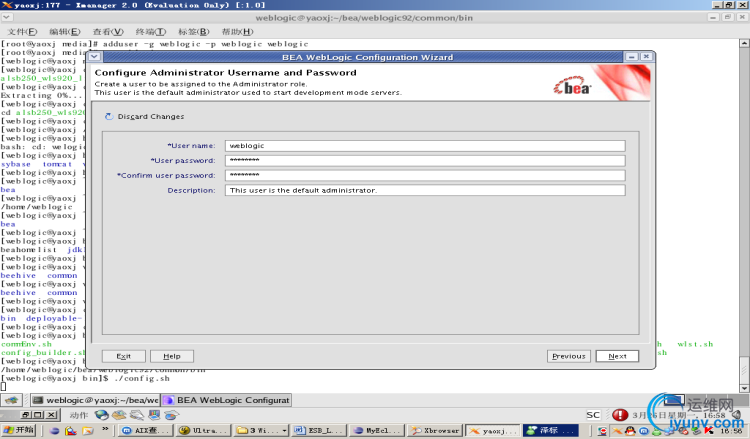Open the ESB_L... Word taskbar item
The image size is (750, 439).
(x=319, y=430)
